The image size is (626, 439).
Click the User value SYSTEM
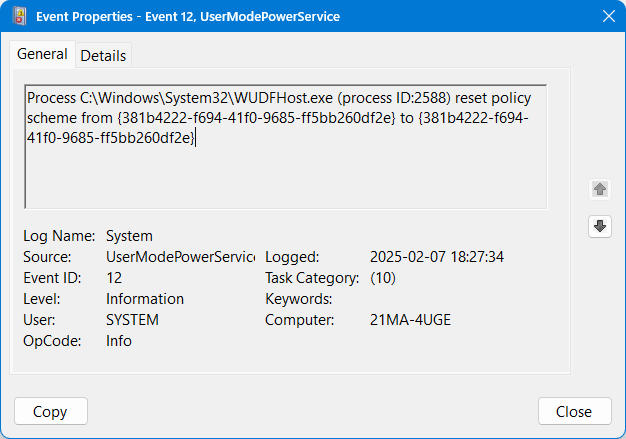(132, 320)
